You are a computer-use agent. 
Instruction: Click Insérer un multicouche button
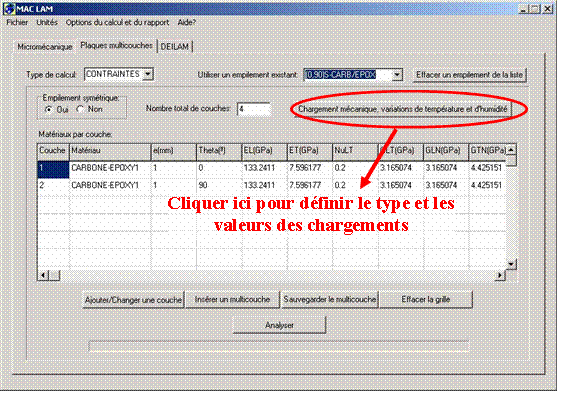[x=232, y=300]
